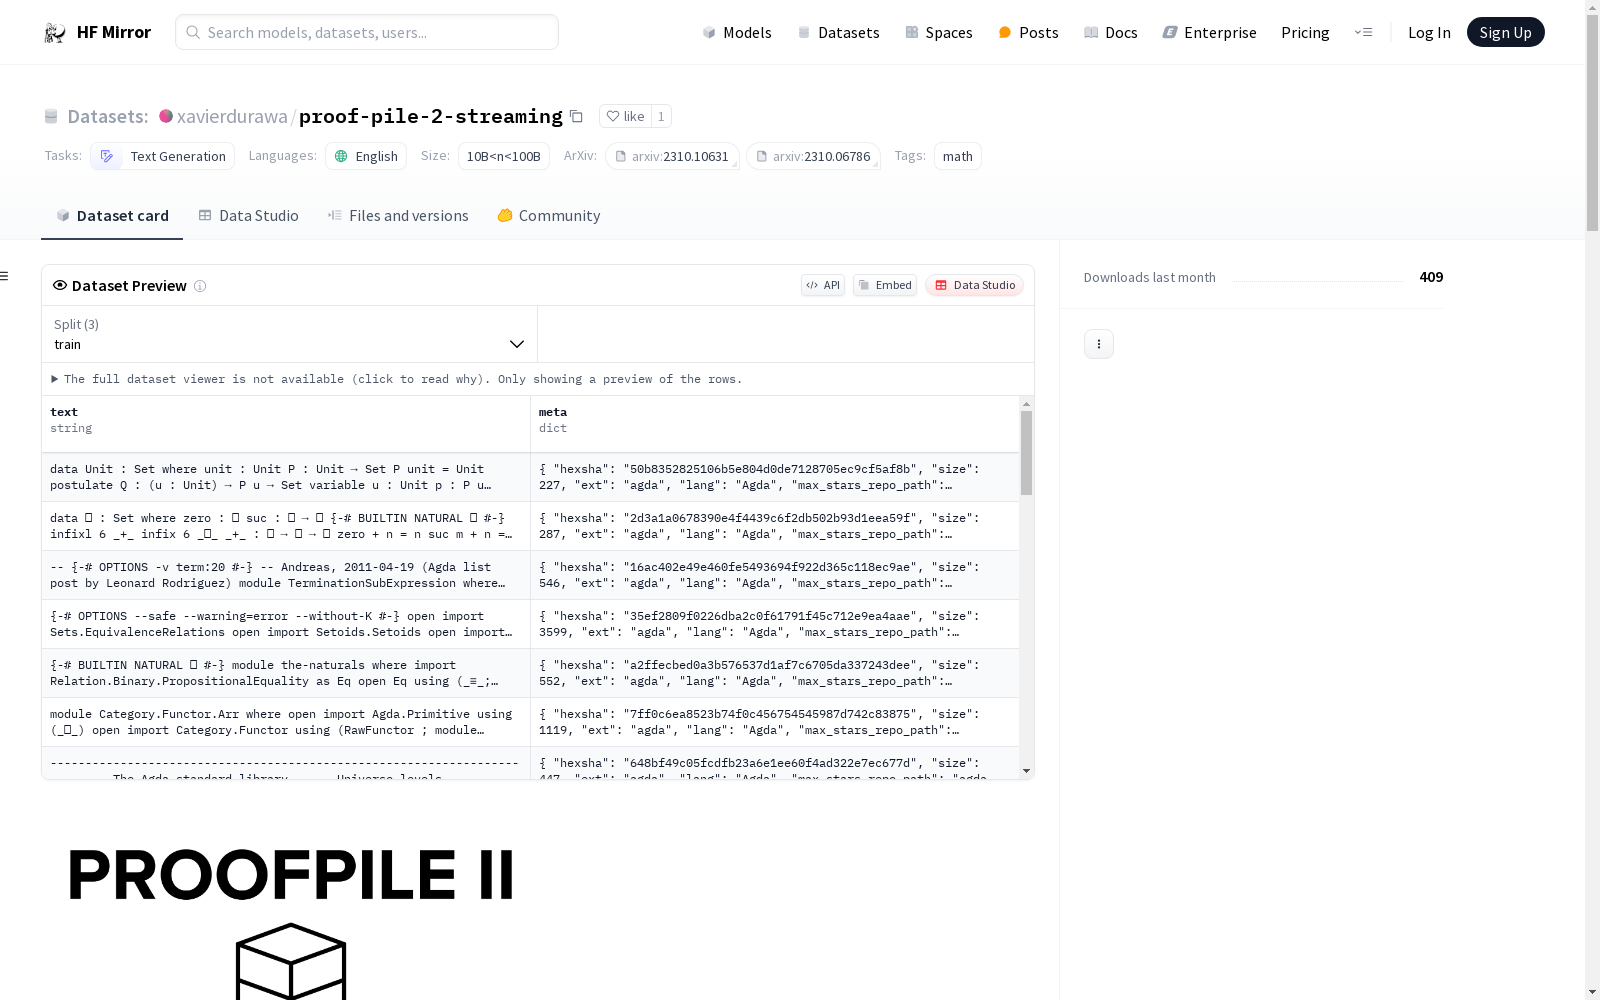Focus the search models, datasets, users field
The width and height of the screenshot is (1600, 1000).
click(x=367, y=32)
